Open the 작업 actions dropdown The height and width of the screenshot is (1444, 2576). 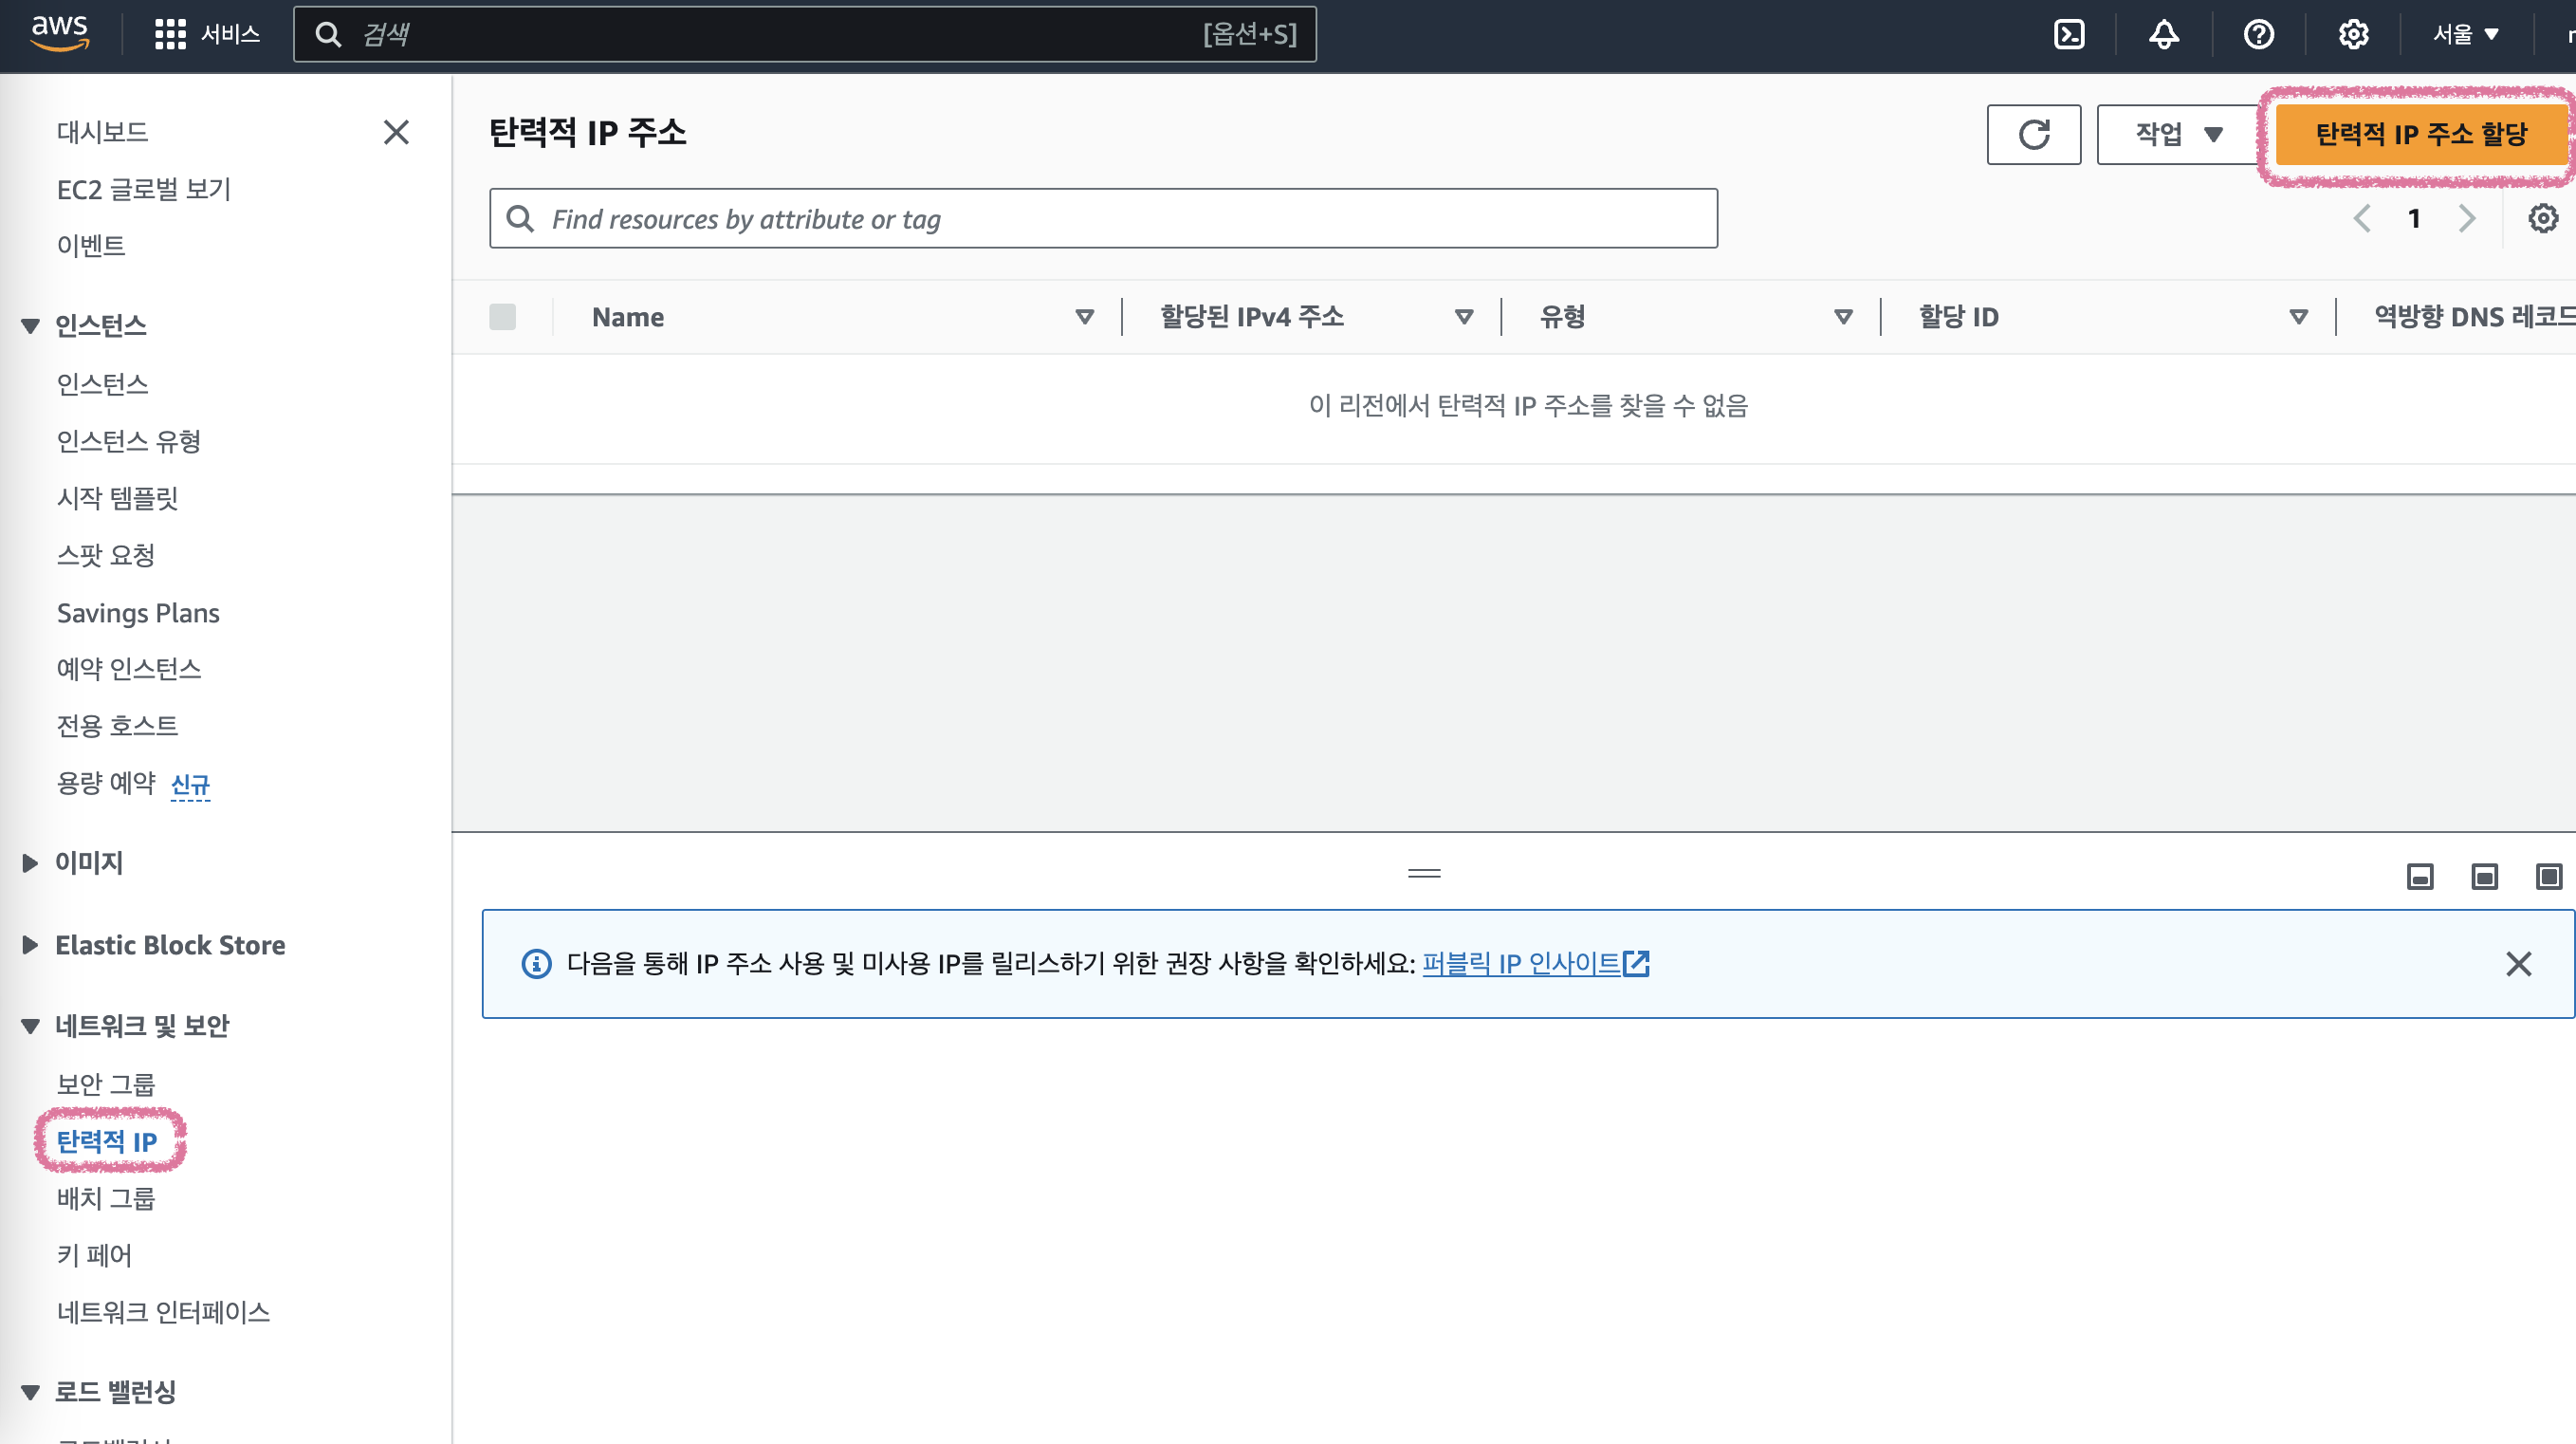(2178, 134)
